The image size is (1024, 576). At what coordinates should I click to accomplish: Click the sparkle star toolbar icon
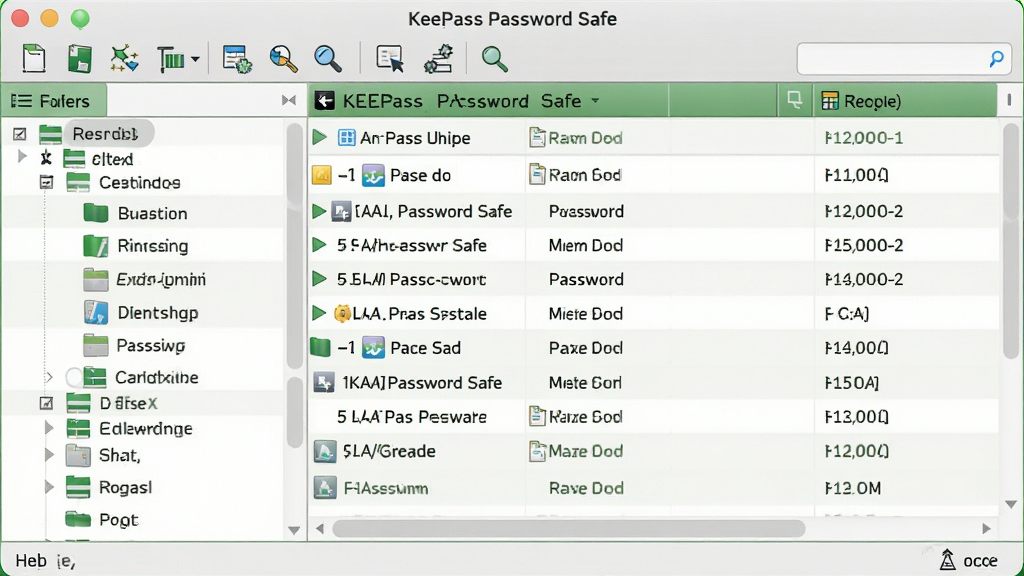pos(124,59)
